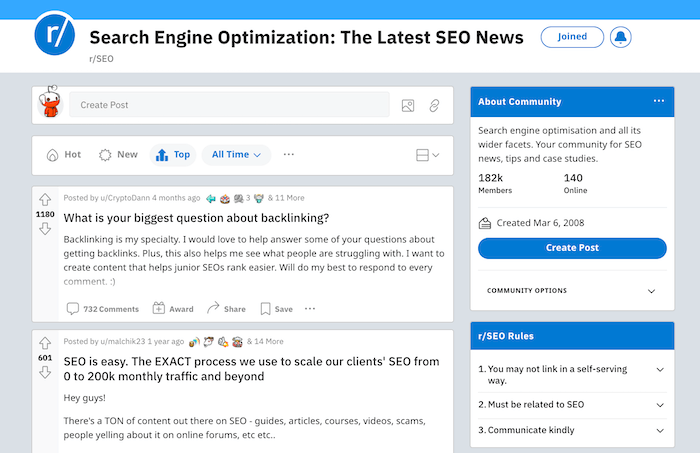Image resolution: width=700 pixels, height=453 pixels.
Task: Click the Joined button to leave community
Action: (x=572, y=37)
